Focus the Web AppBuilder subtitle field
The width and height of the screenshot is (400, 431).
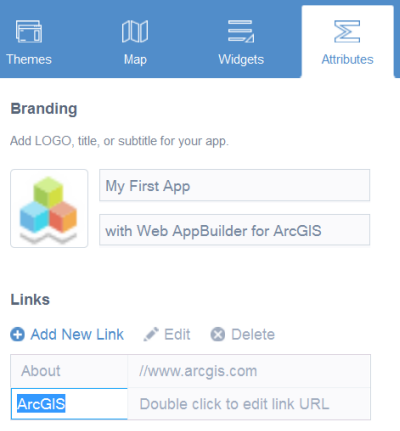coord(234,230)
